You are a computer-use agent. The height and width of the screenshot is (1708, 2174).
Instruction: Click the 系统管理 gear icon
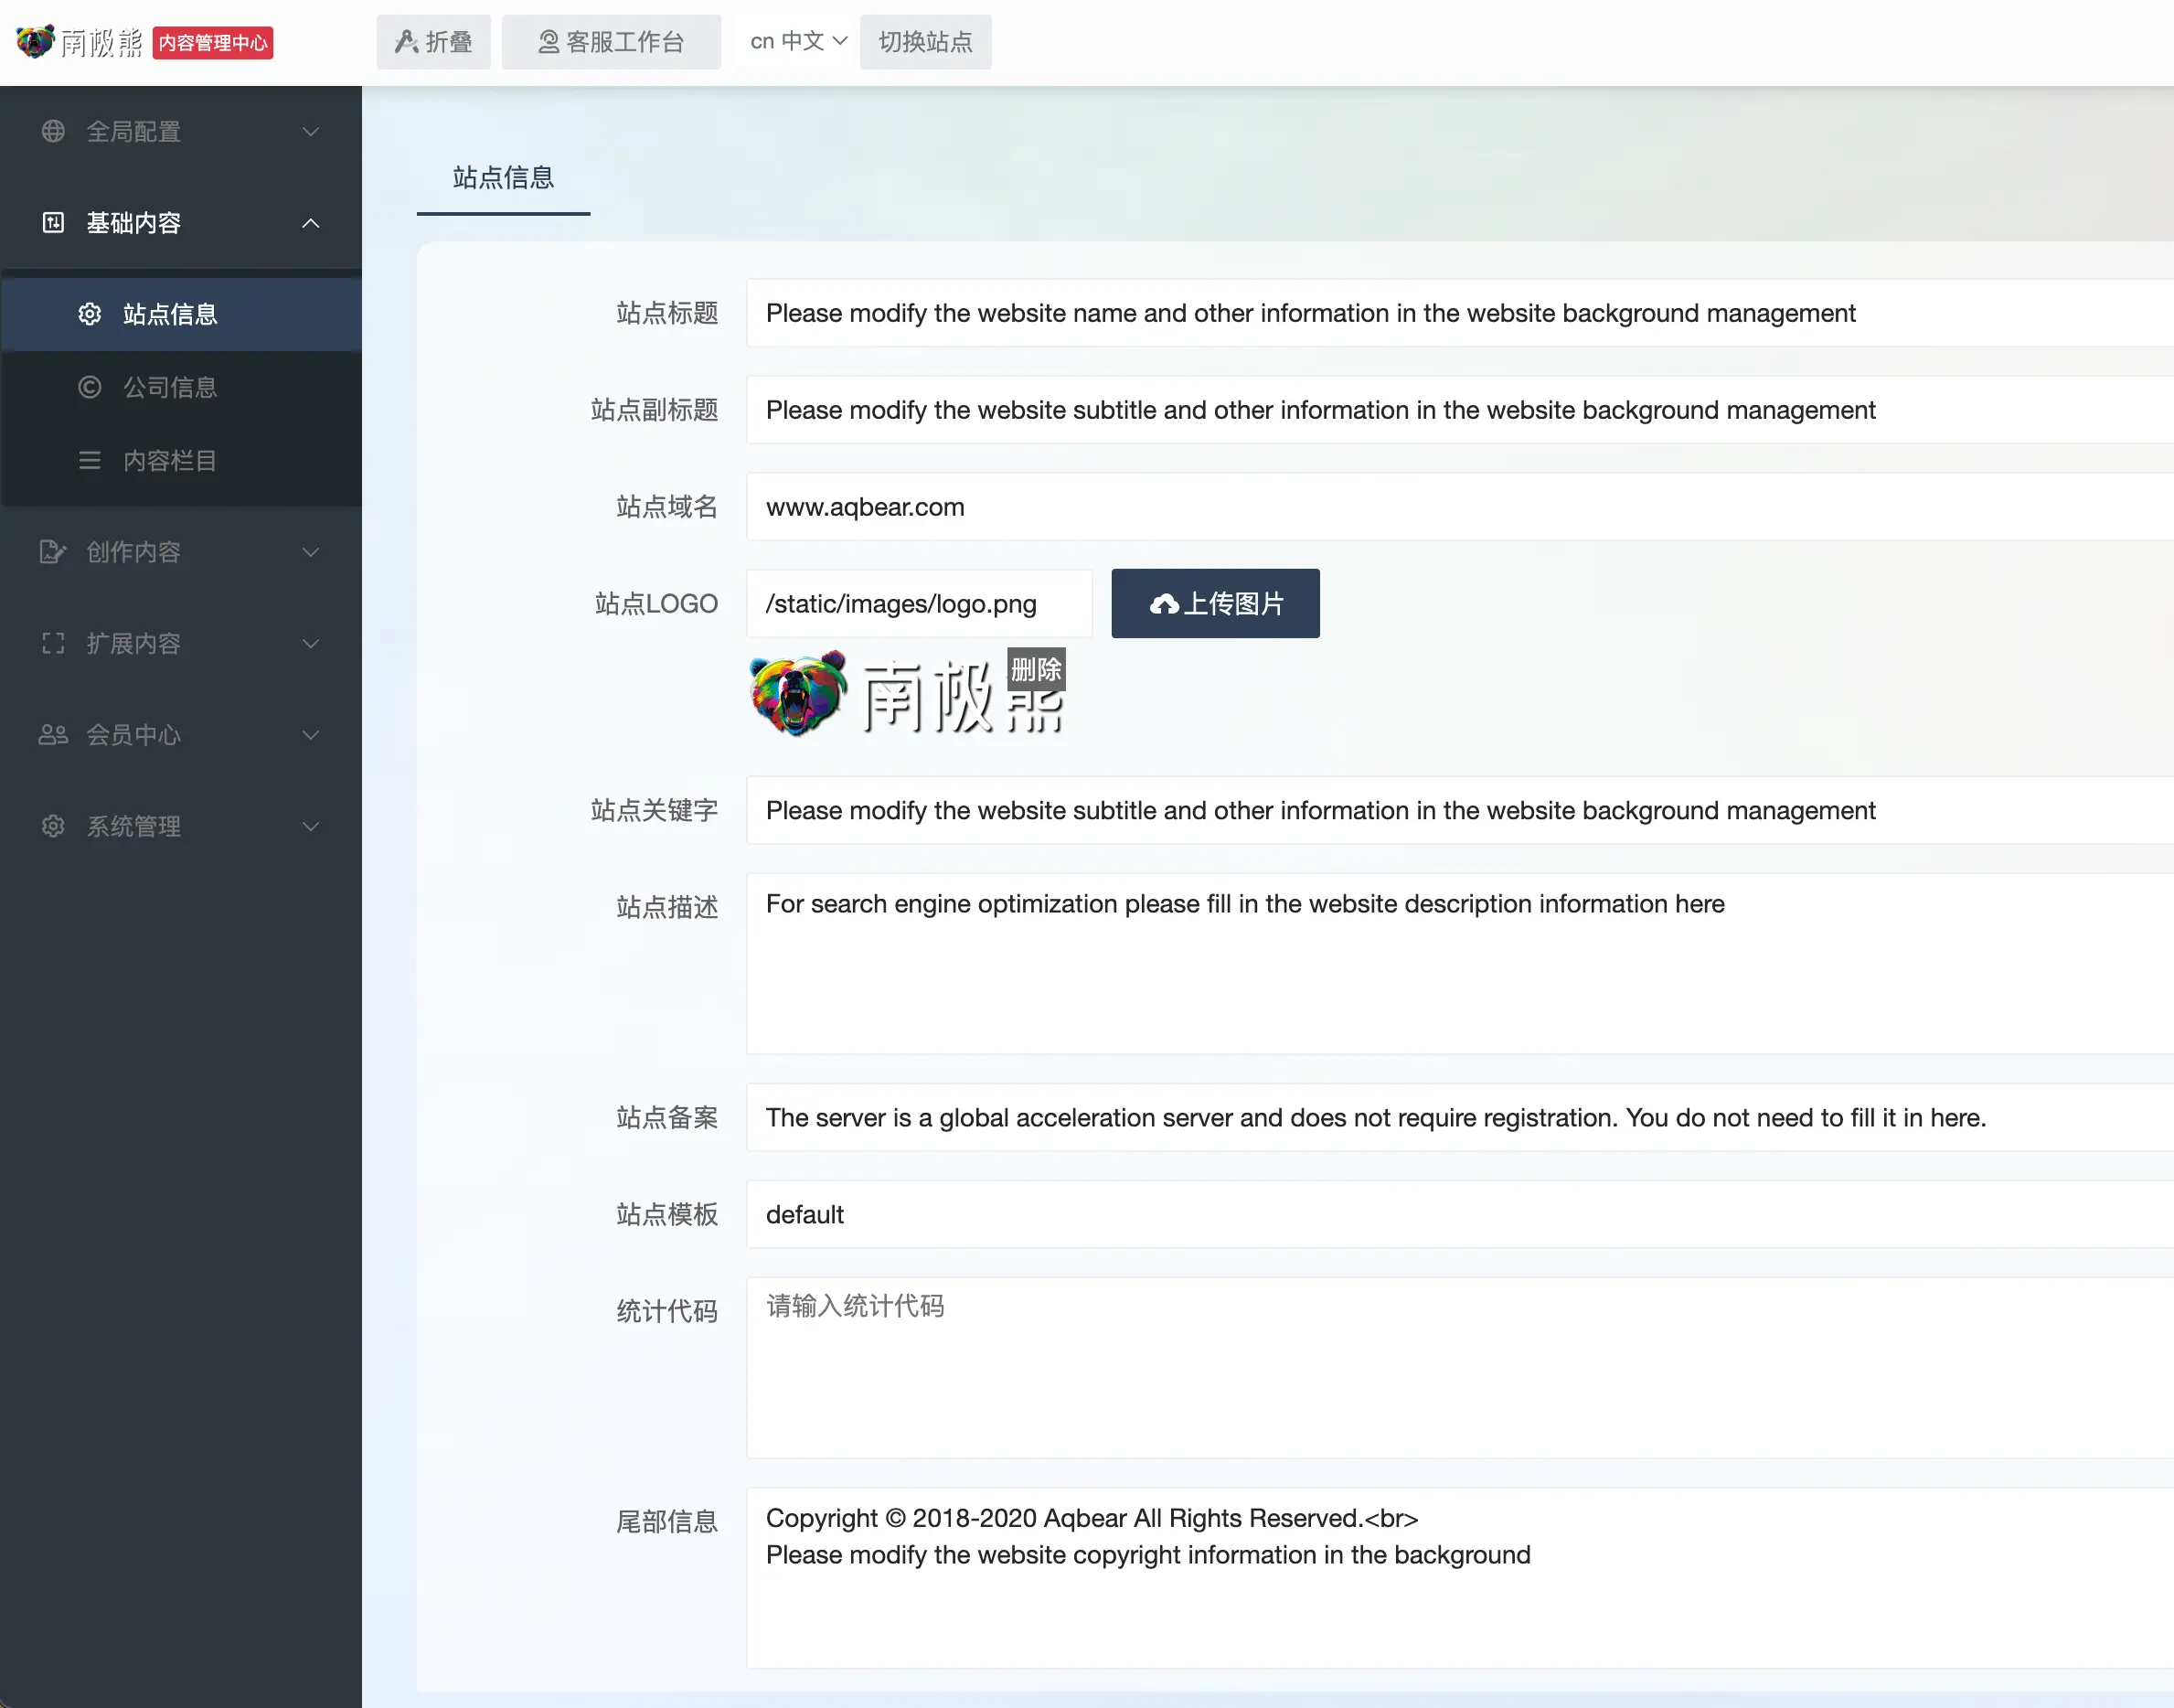coord(53,826)
